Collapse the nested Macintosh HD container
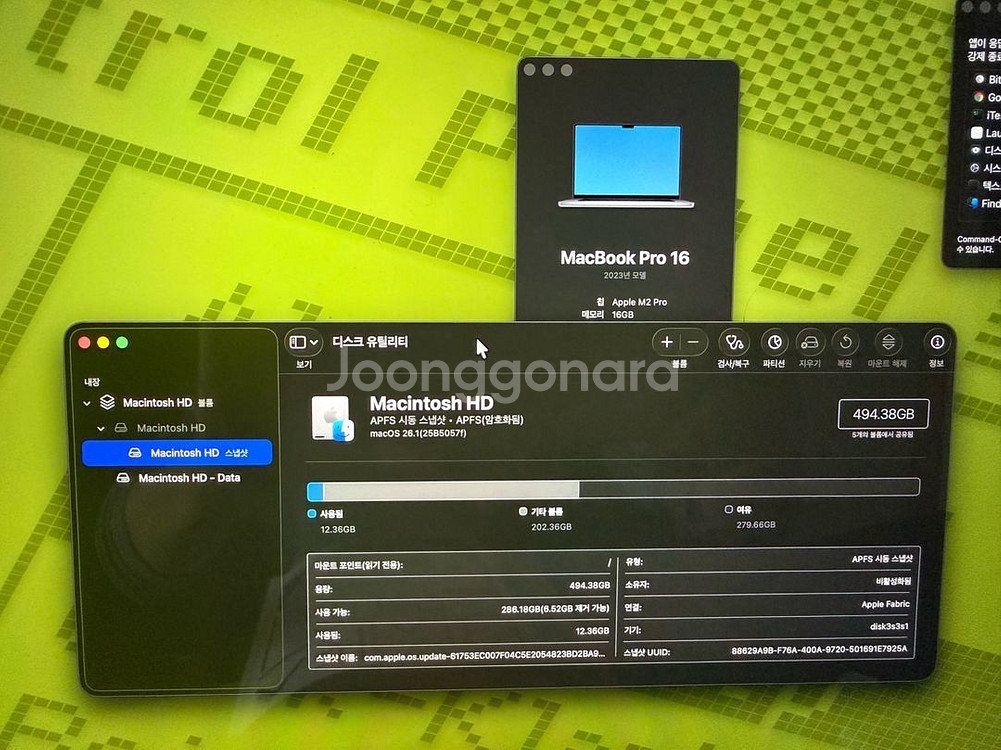 (102, 428)
